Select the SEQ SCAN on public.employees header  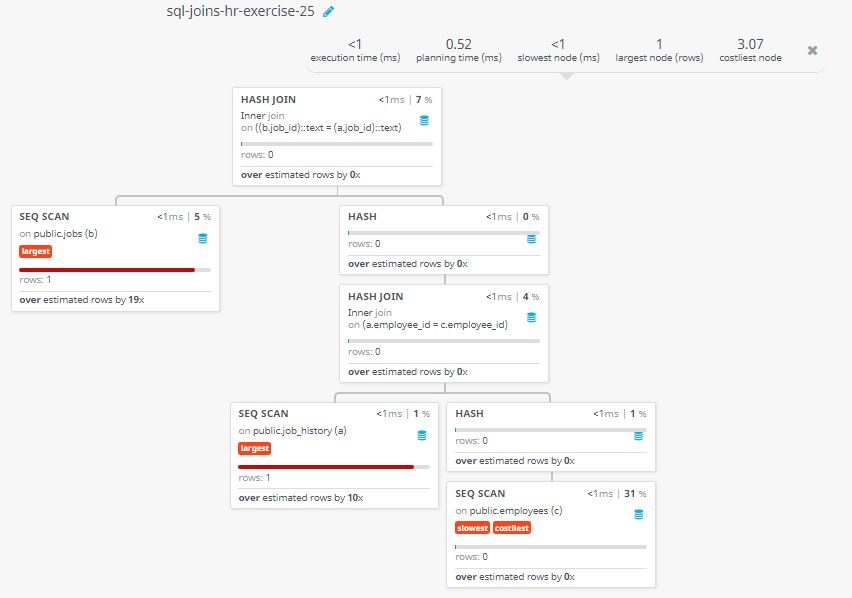(480, 494)
